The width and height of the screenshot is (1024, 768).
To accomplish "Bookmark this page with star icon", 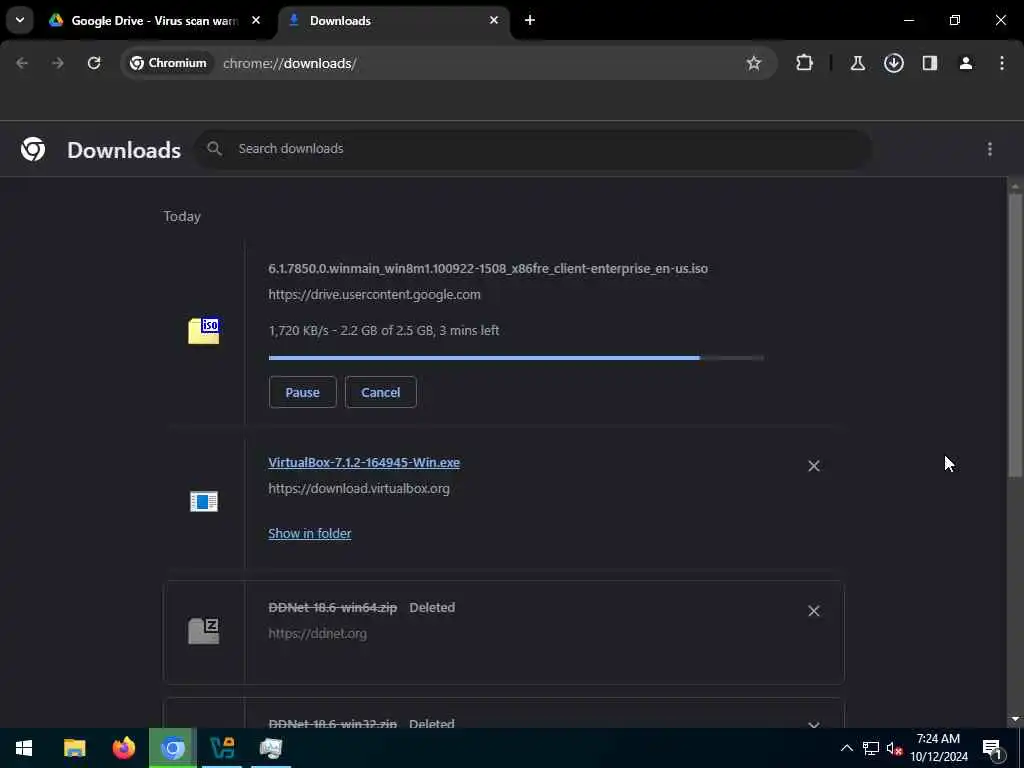I will coord(754,63).
